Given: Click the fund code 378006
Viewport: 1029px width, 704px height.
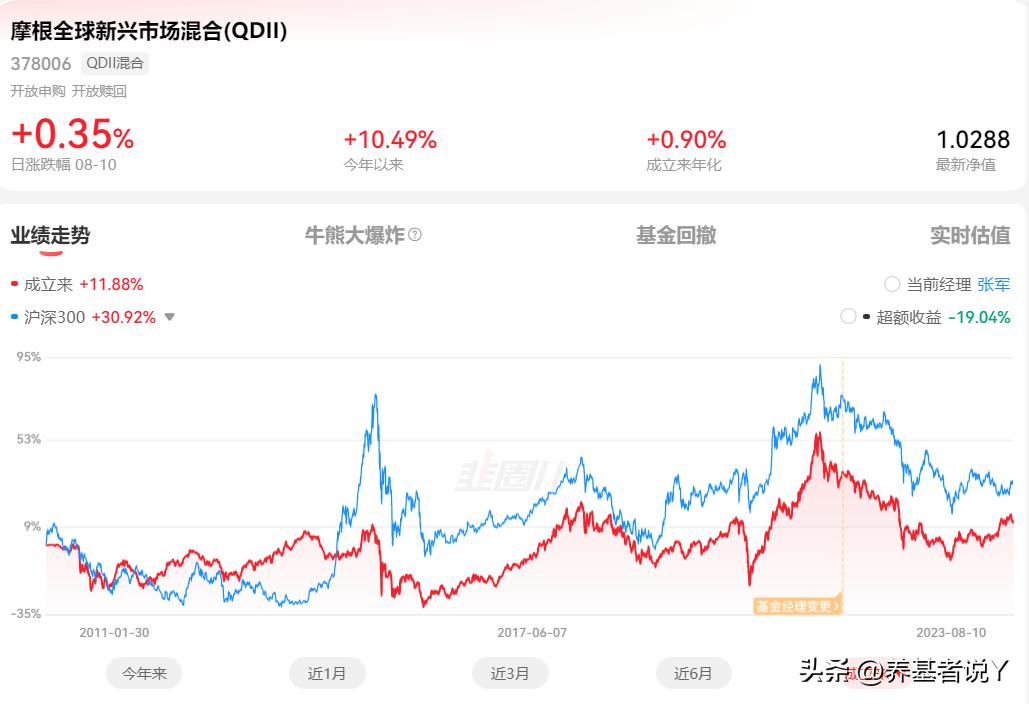Looking at the screenshot, I should click(41, 63).
